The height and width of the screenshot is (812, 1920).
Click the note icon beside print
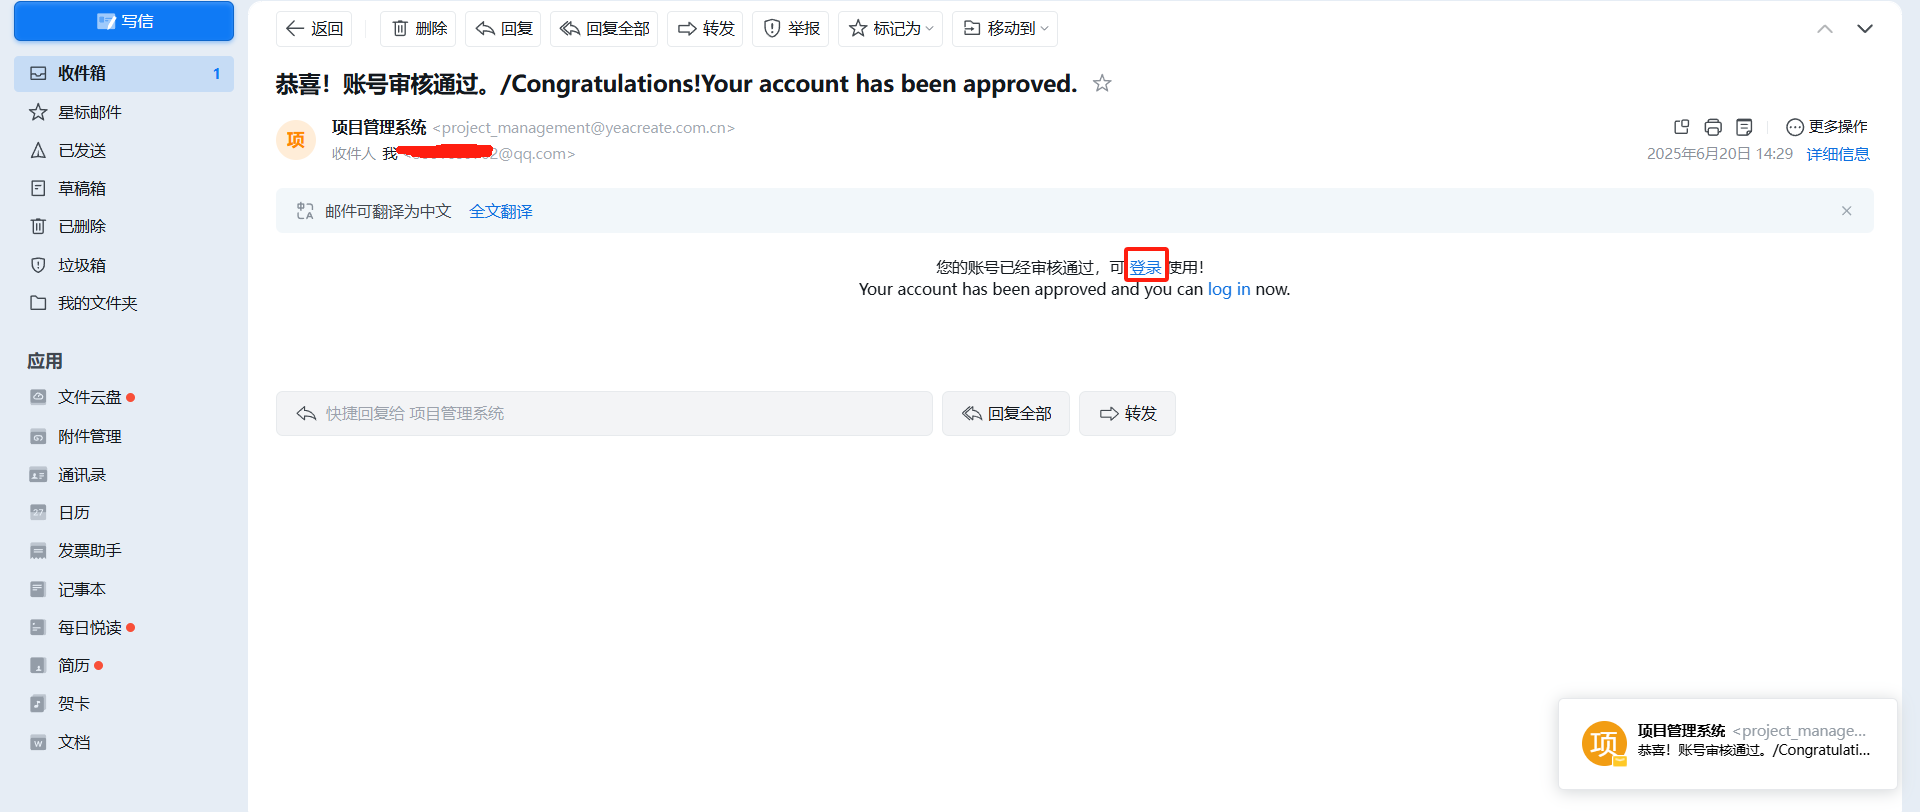click(x=1744, y=127)
